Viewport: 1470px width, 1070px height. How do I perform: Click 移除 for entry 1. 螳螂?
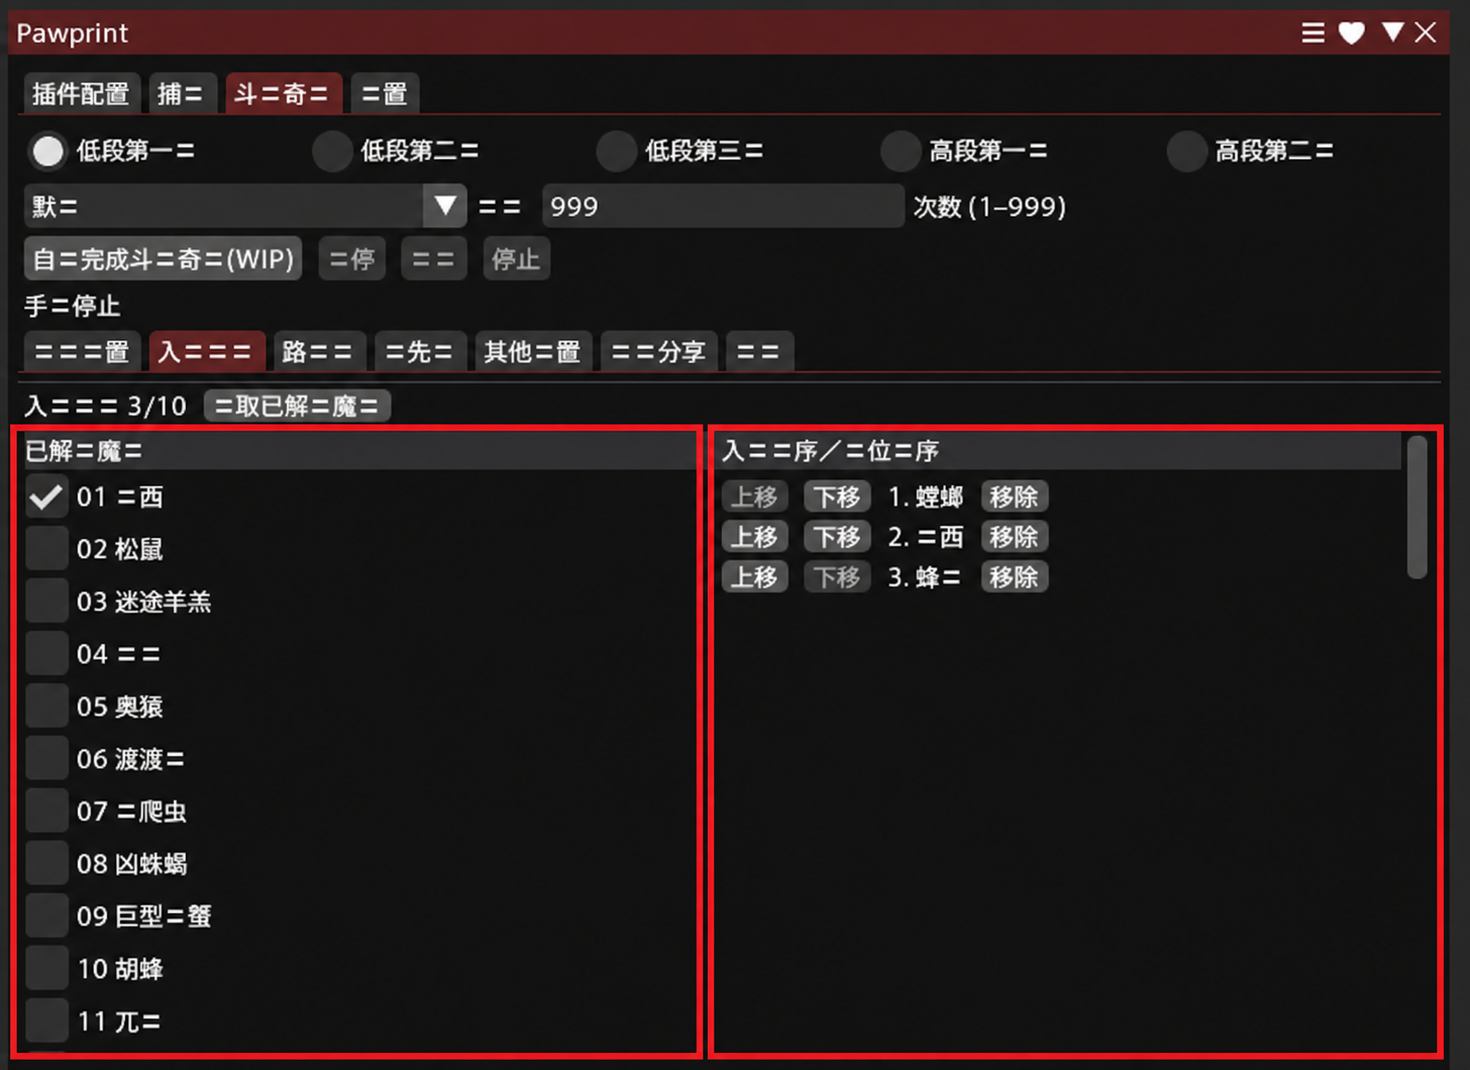1014,497
